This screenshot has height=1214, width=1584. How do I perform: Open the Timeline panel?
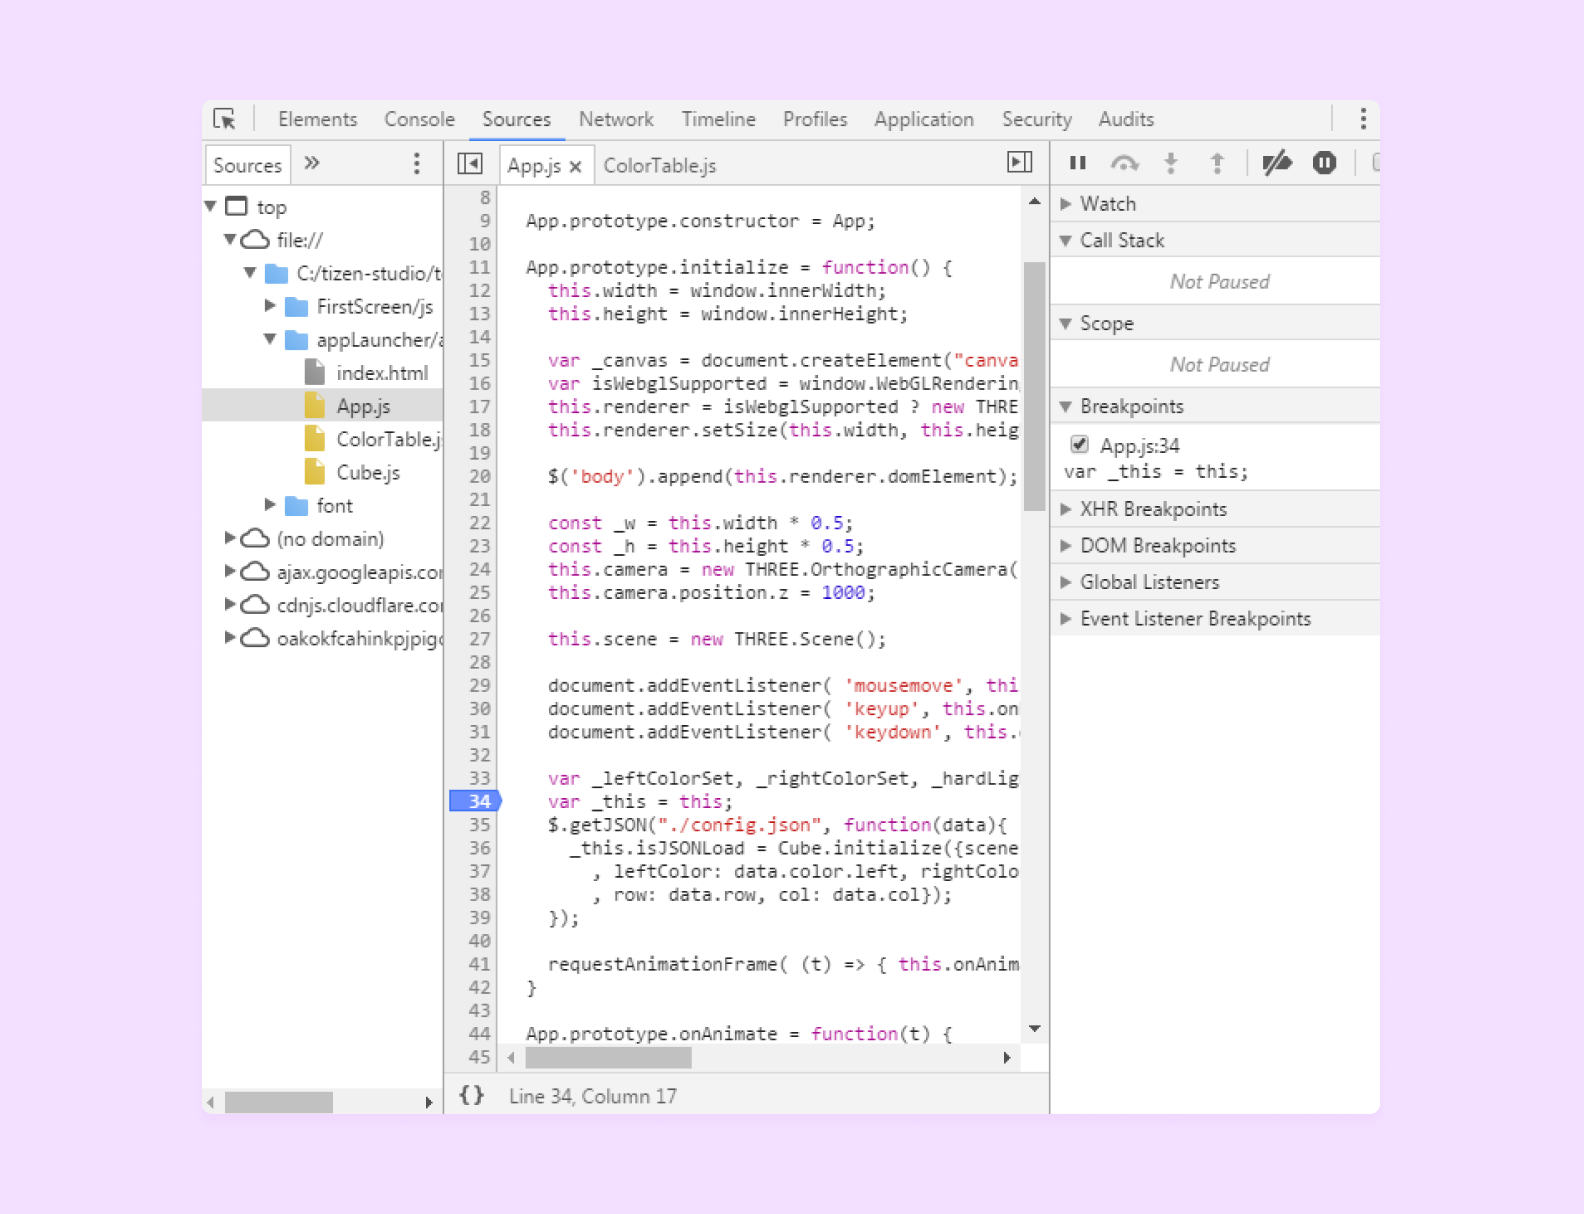718,119
